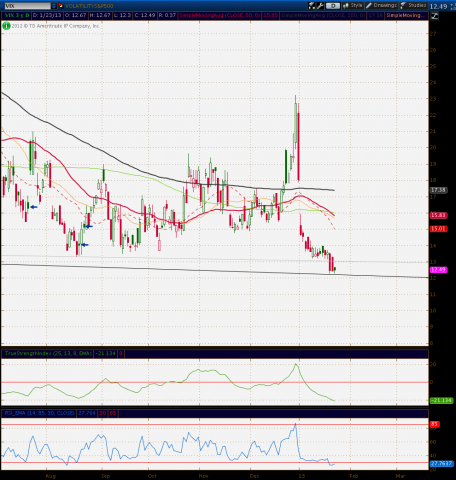Click the TrueStrengthIndex study header
The image size is (456, 480).
(x=48, y=353)
